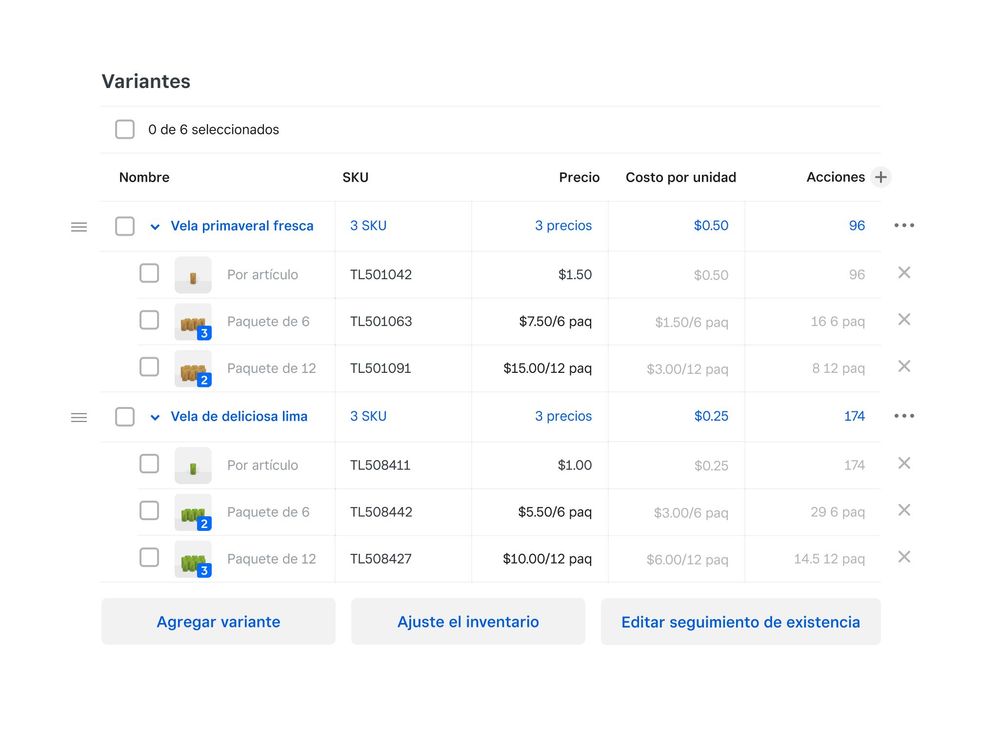Viewport: 999px width, 734px height.
Task: Click the Agregar variante button
Action: click(218, 622)
